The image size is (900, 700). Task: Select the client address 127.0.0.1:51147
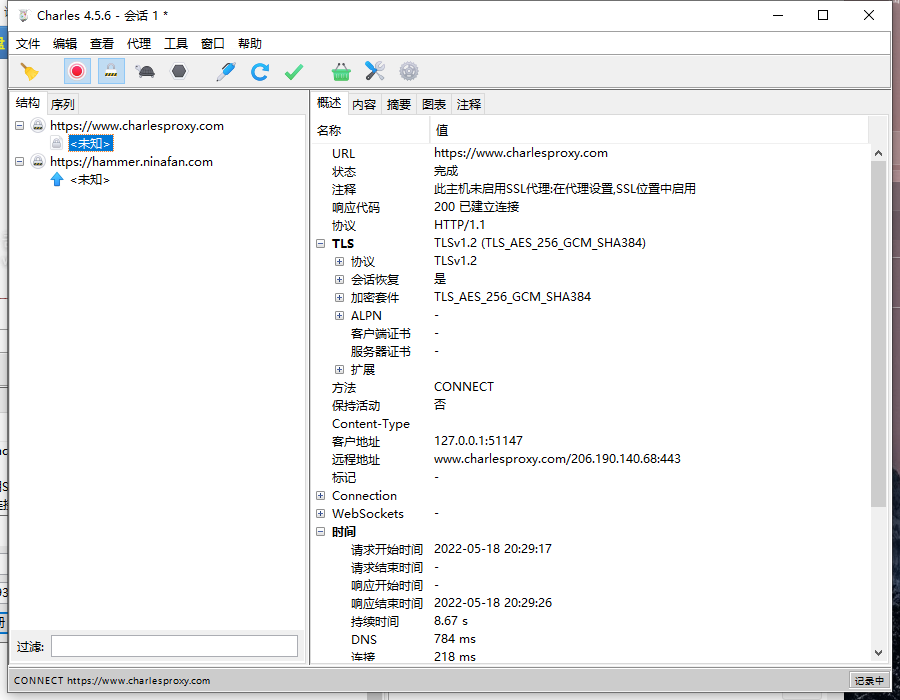pyautogui.click(x=478, y=441)
